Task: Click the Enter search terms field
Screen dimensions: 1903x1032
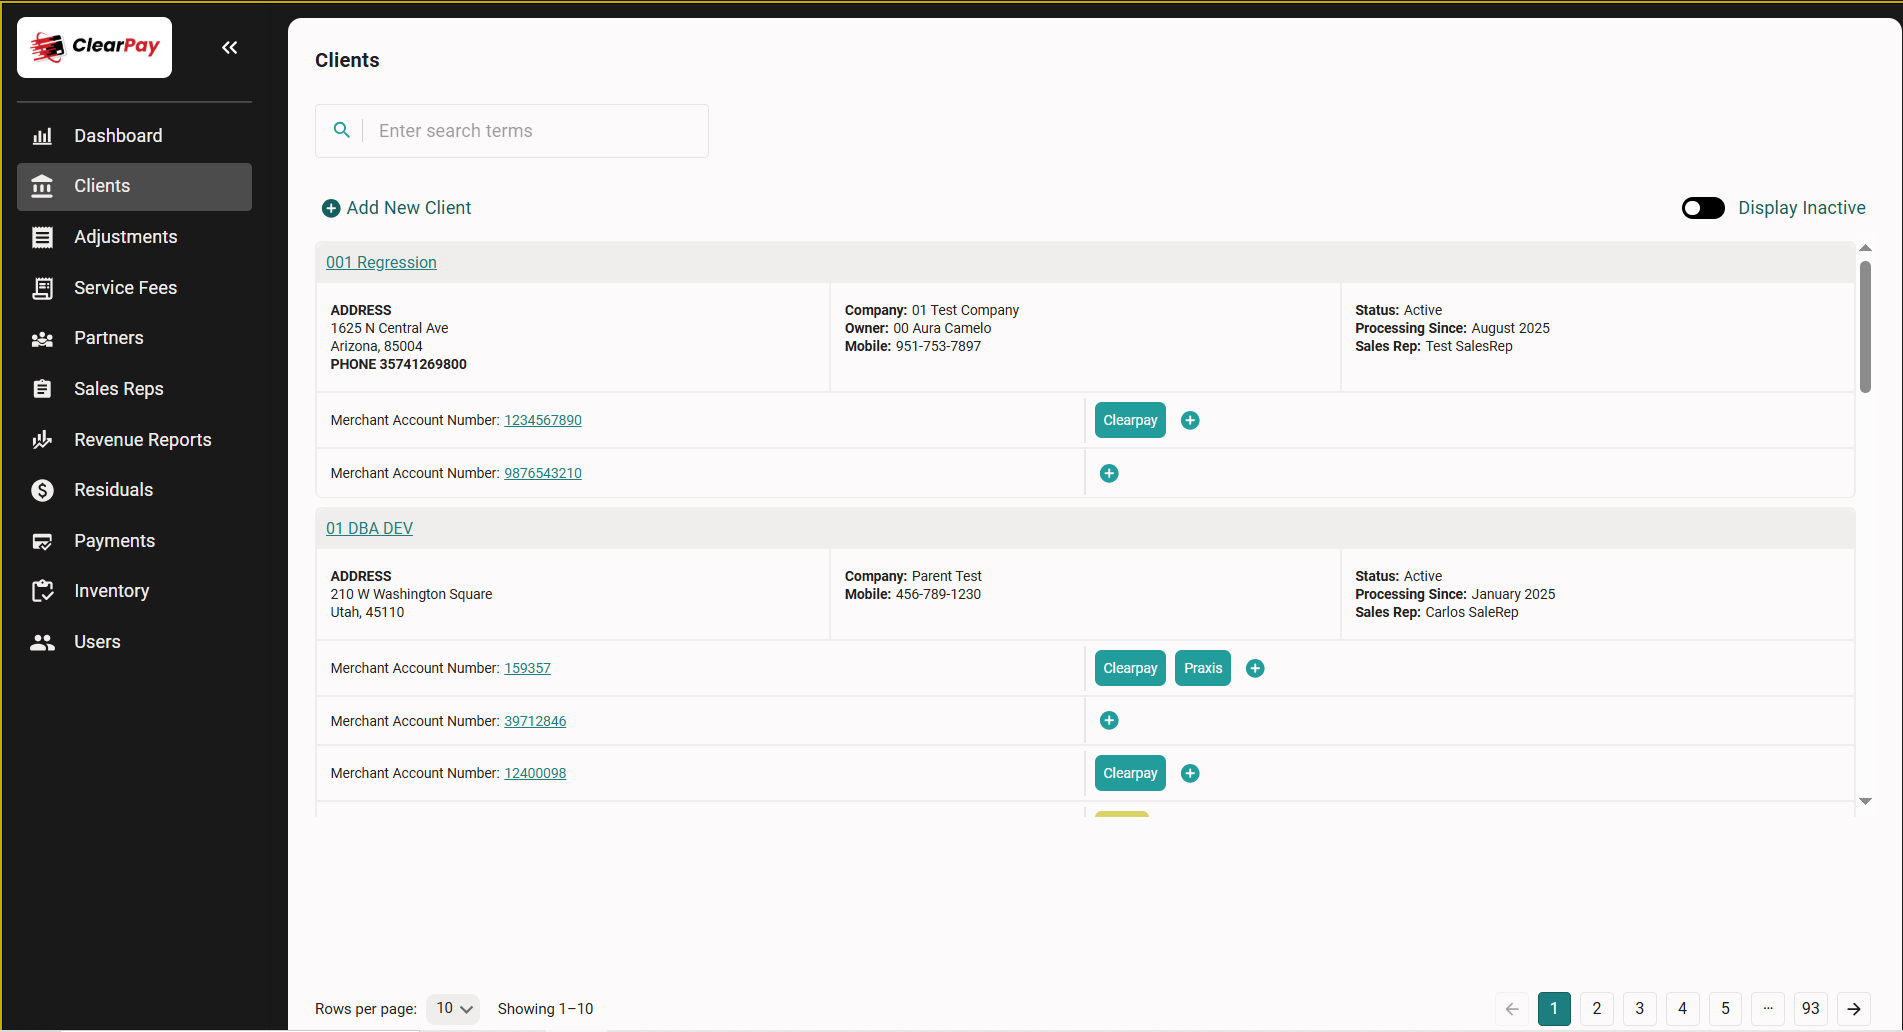Action: coord(537,130)
